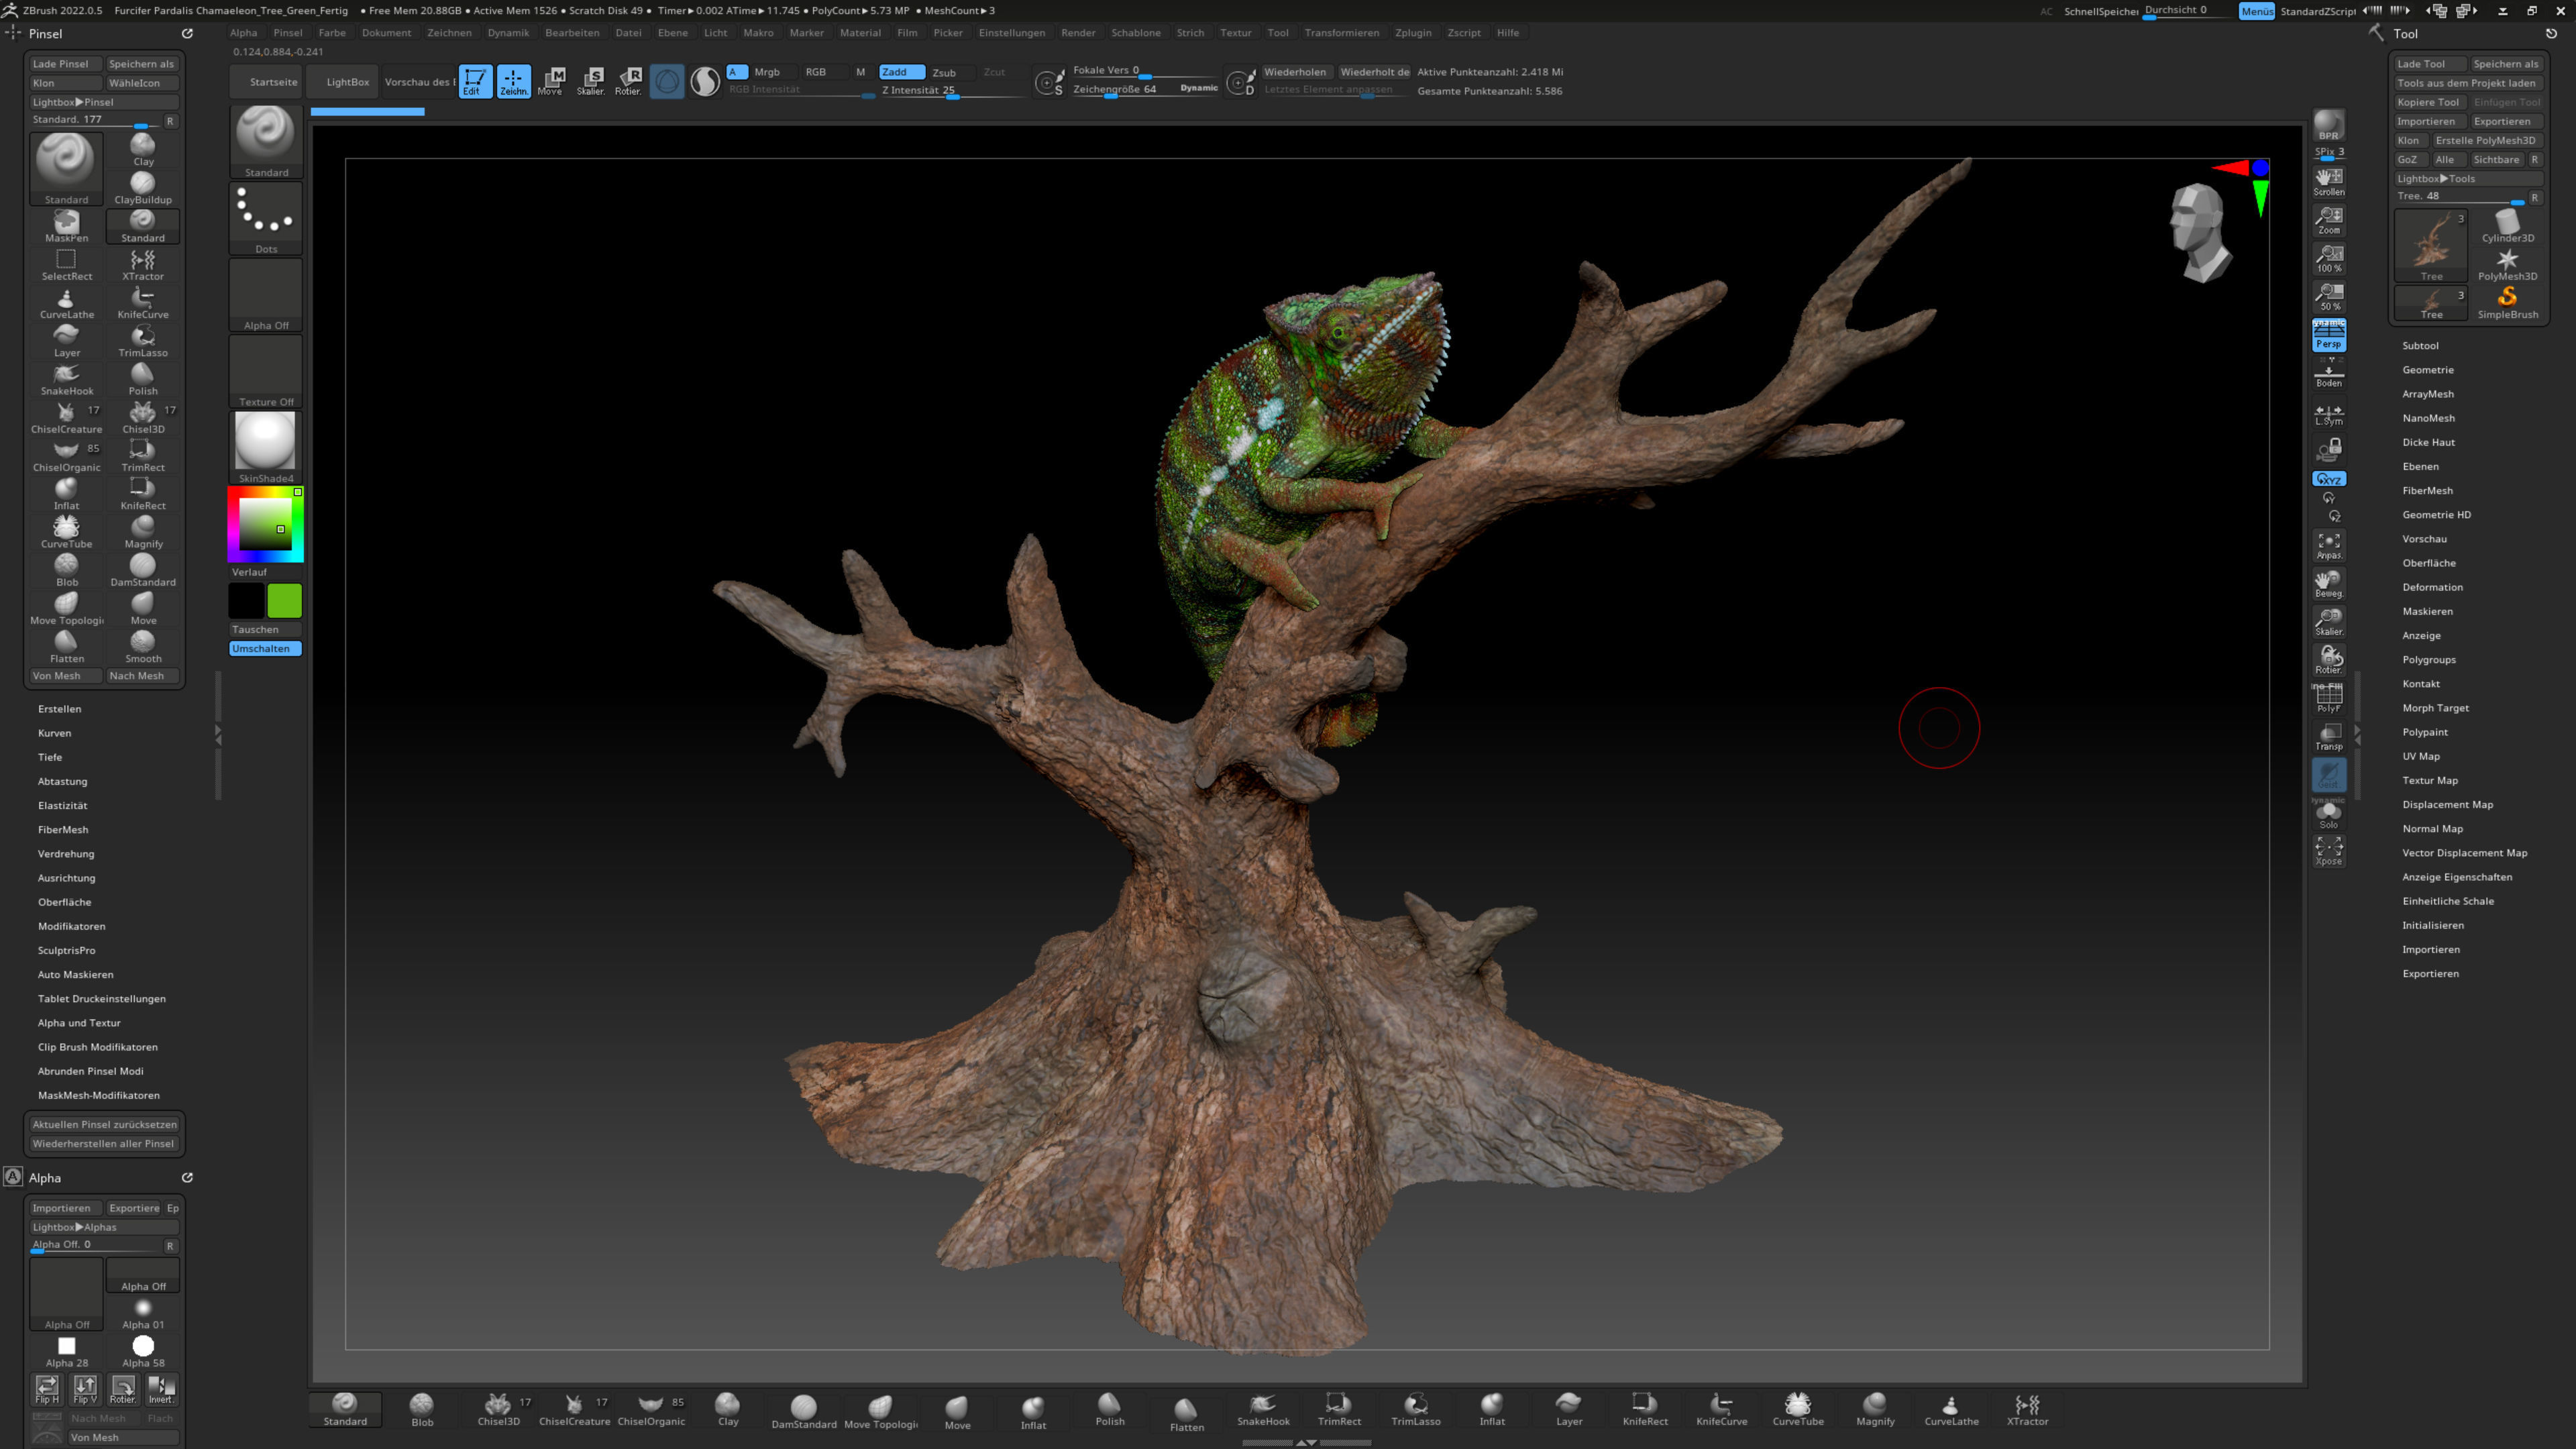Expand the Erstellen brush section

[60, 708]
